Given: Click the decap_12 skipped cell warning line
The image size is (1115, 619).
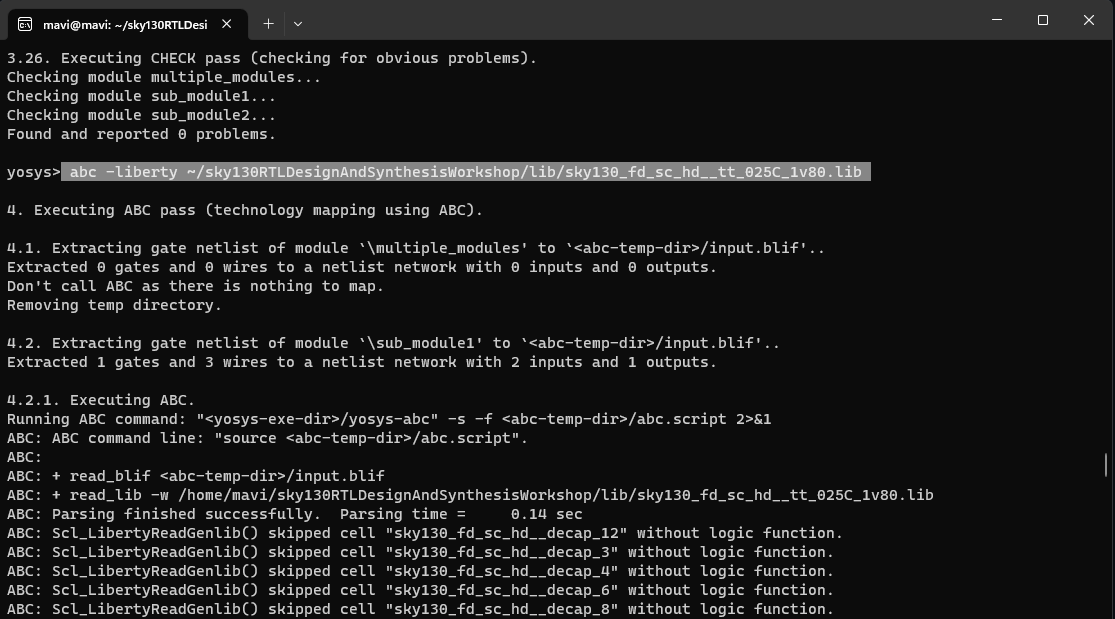Looking at the screenshot, I should (420, 533).
